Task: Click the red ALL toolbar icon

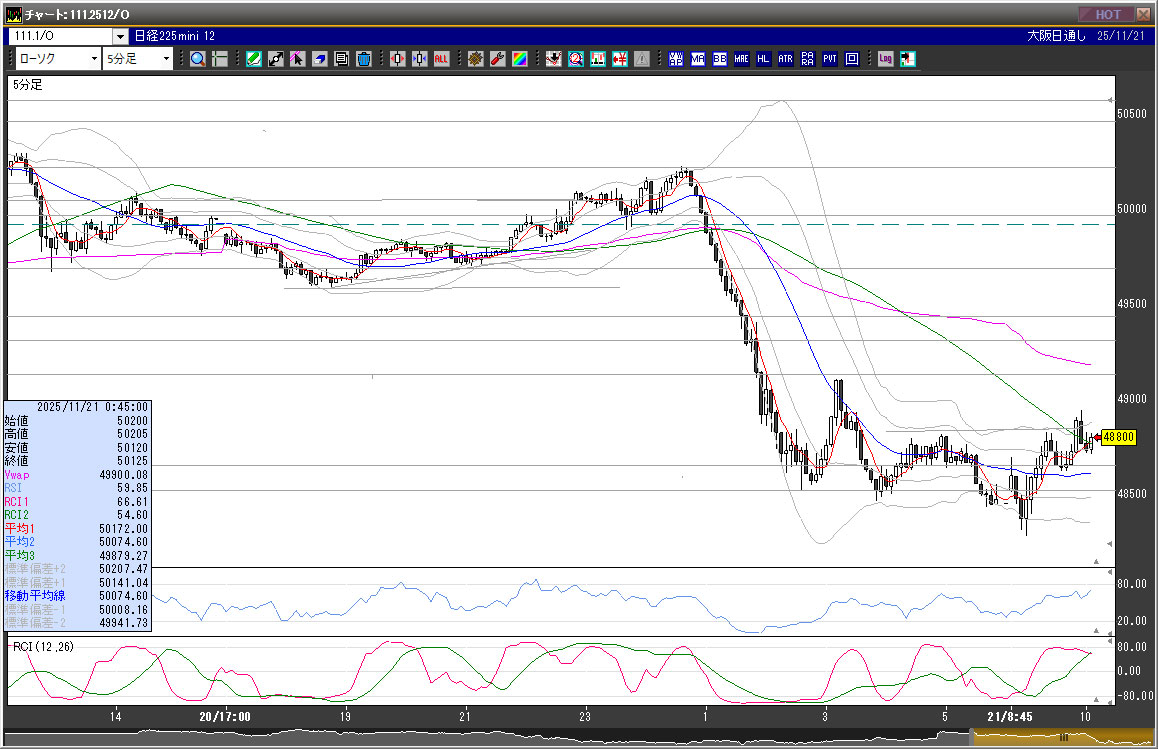Action: [x=441, y=59]
